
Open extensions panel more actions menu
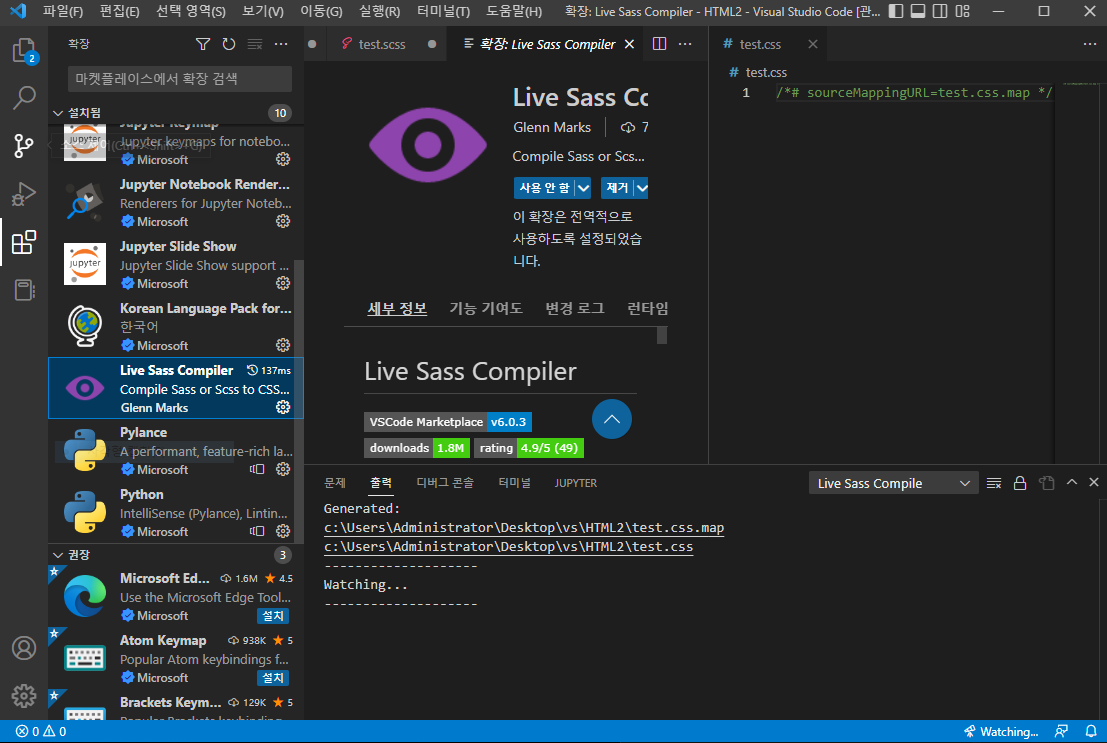[x=281, y=44]
